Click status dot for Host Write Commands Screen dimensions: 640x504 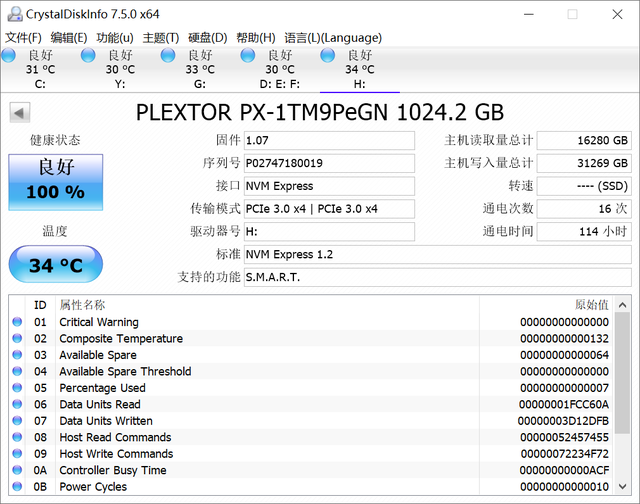(17, 453)
